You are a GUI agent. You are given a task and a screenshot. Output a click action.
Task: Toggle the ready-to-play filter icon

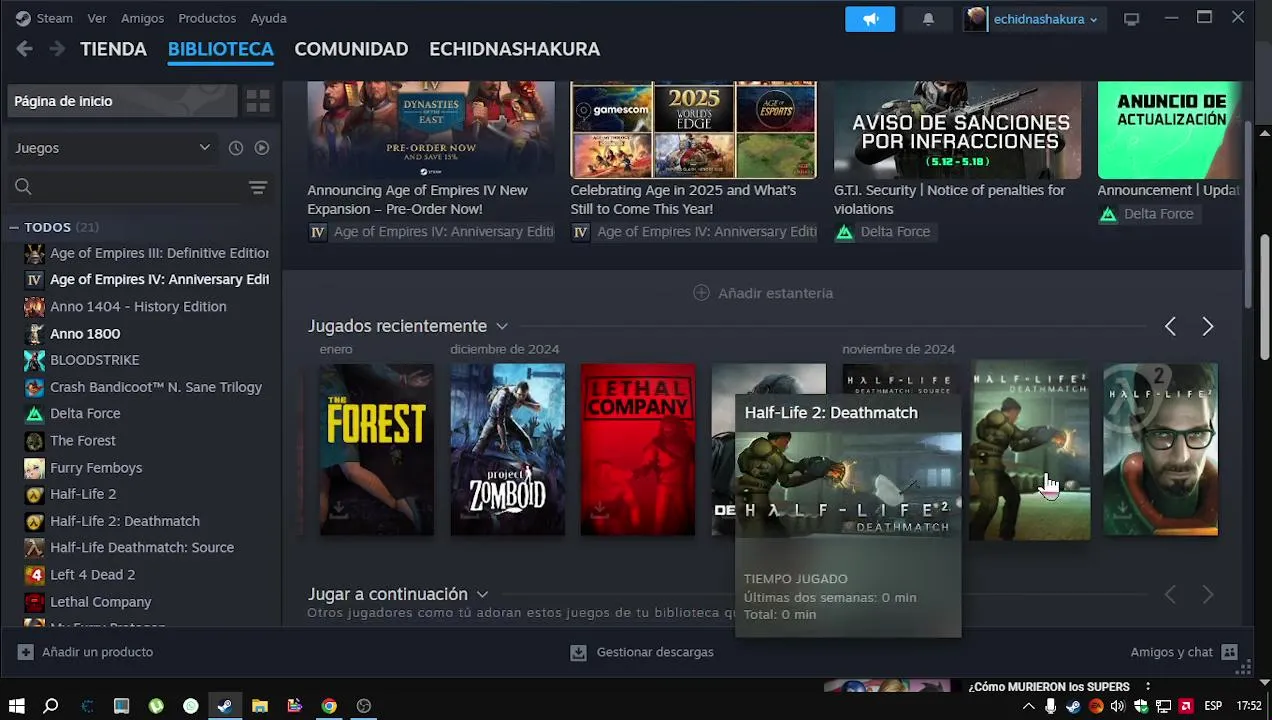262,148
